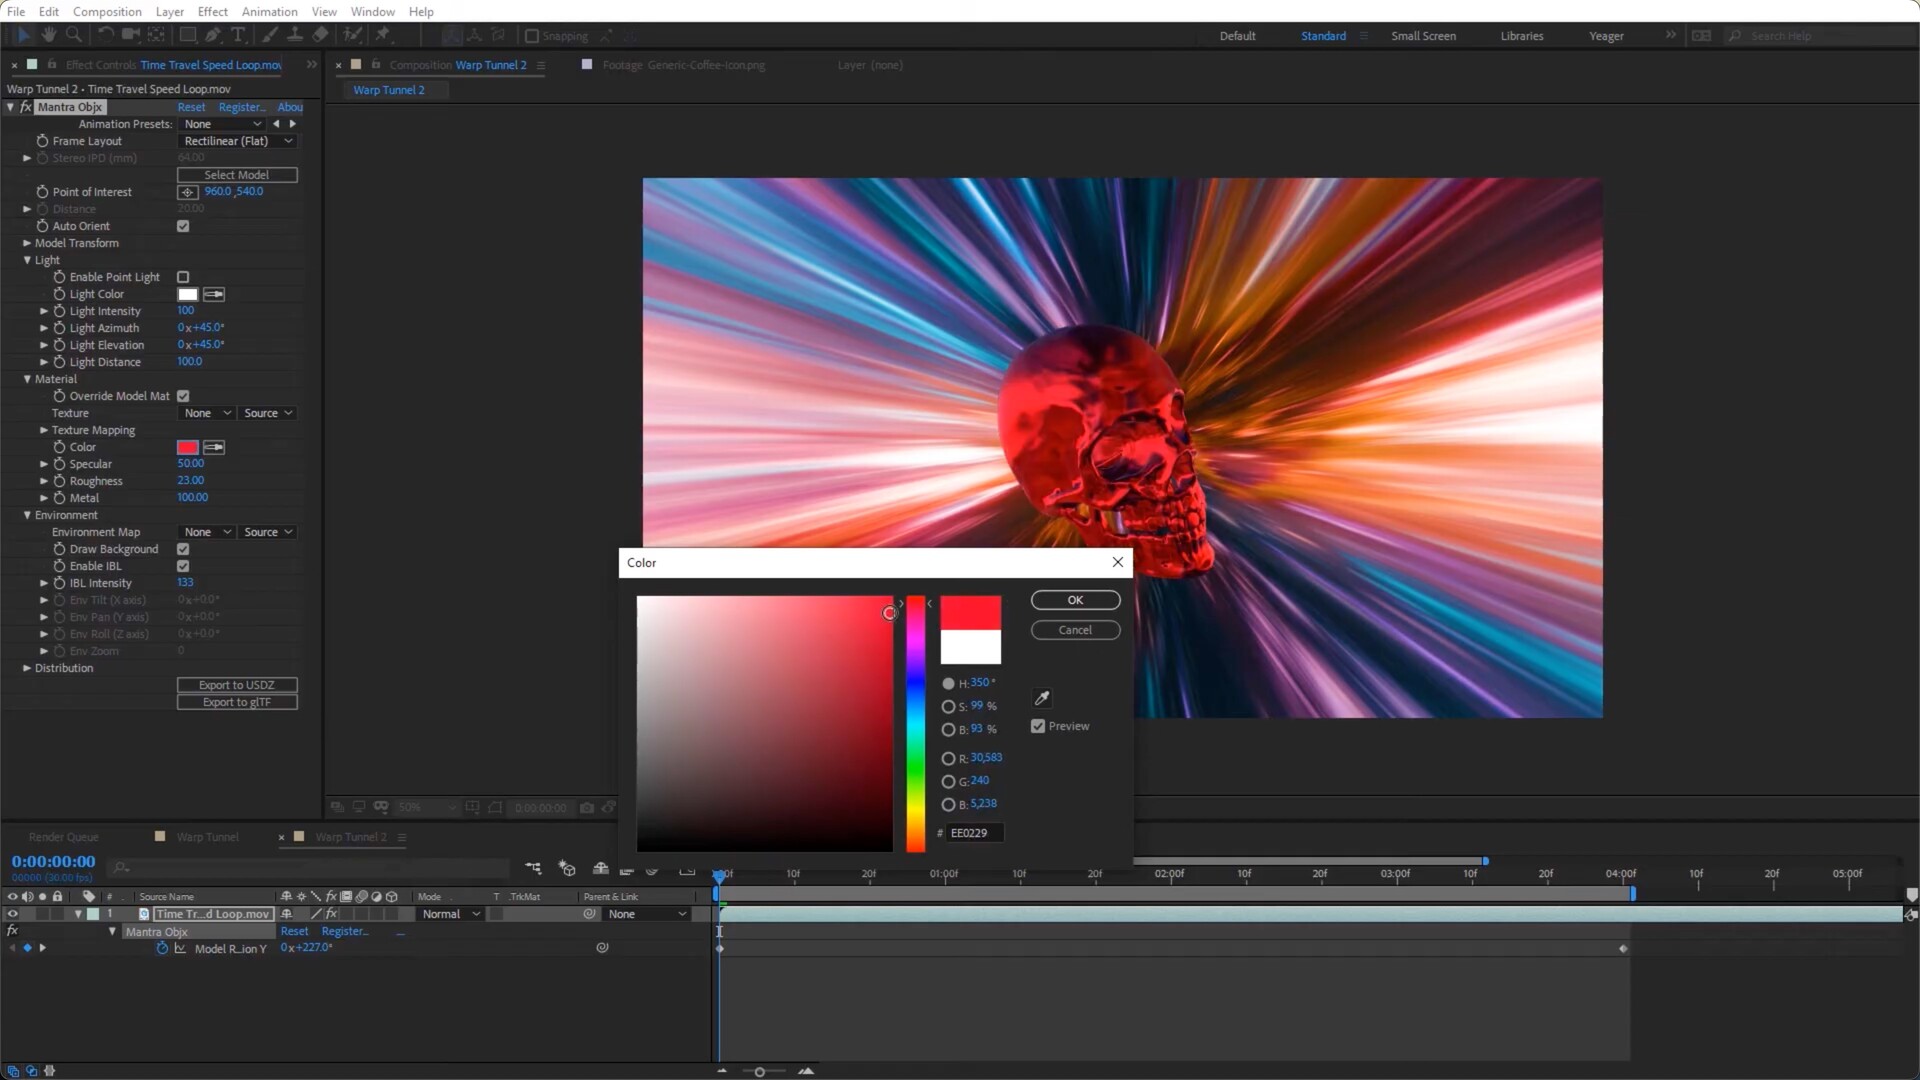
Task: Select the Hand tool
Action: coord(48,35)
